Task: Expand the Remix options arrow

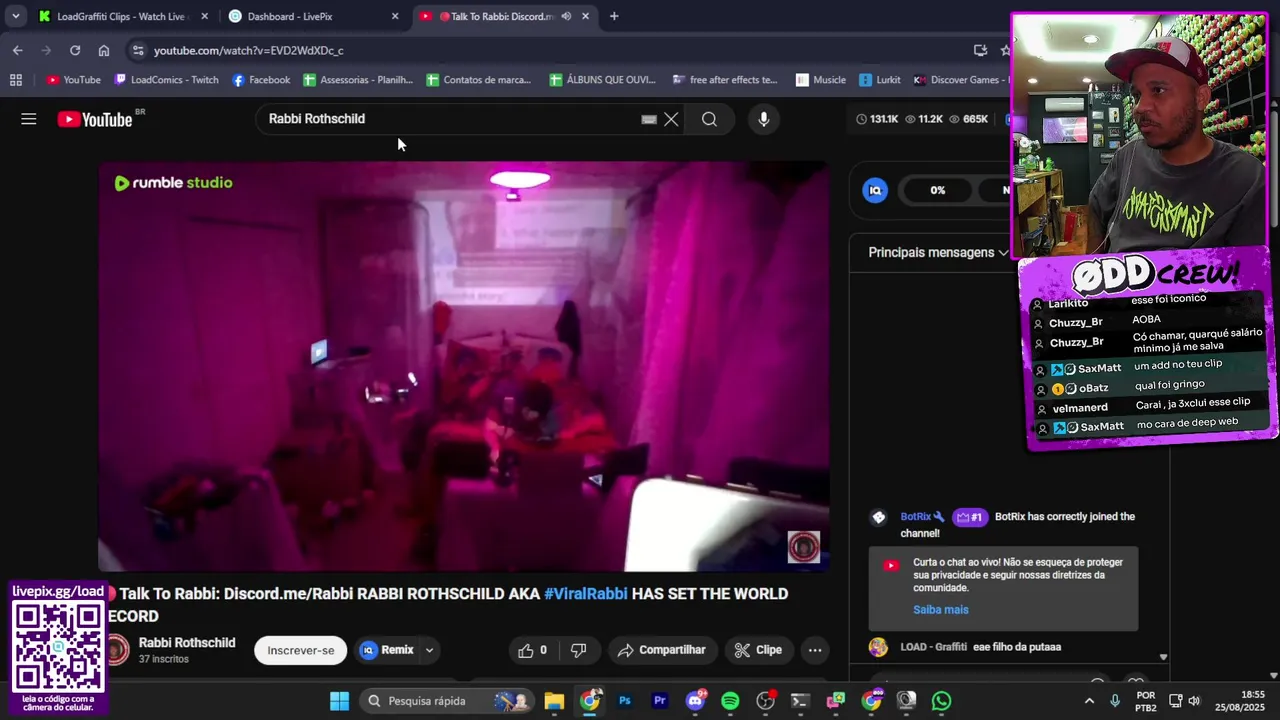Action: (x=429, y=650)
